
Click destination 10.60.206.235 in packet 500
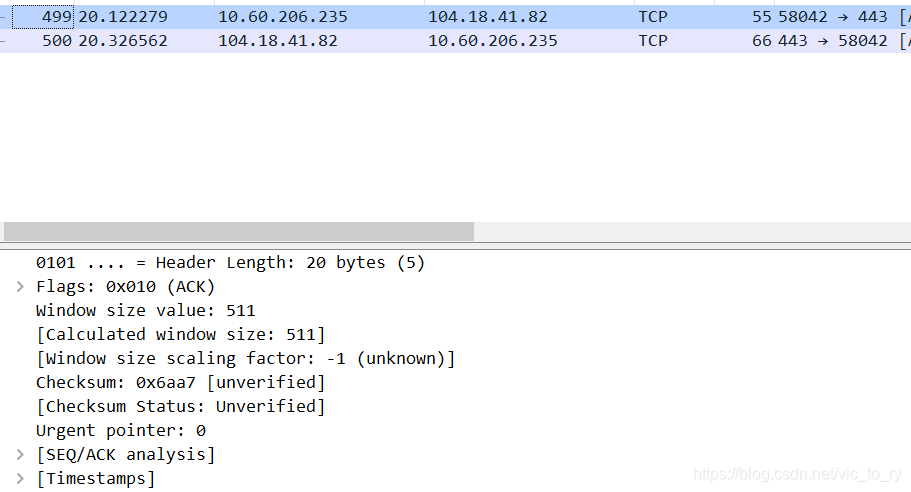point(493,41)
